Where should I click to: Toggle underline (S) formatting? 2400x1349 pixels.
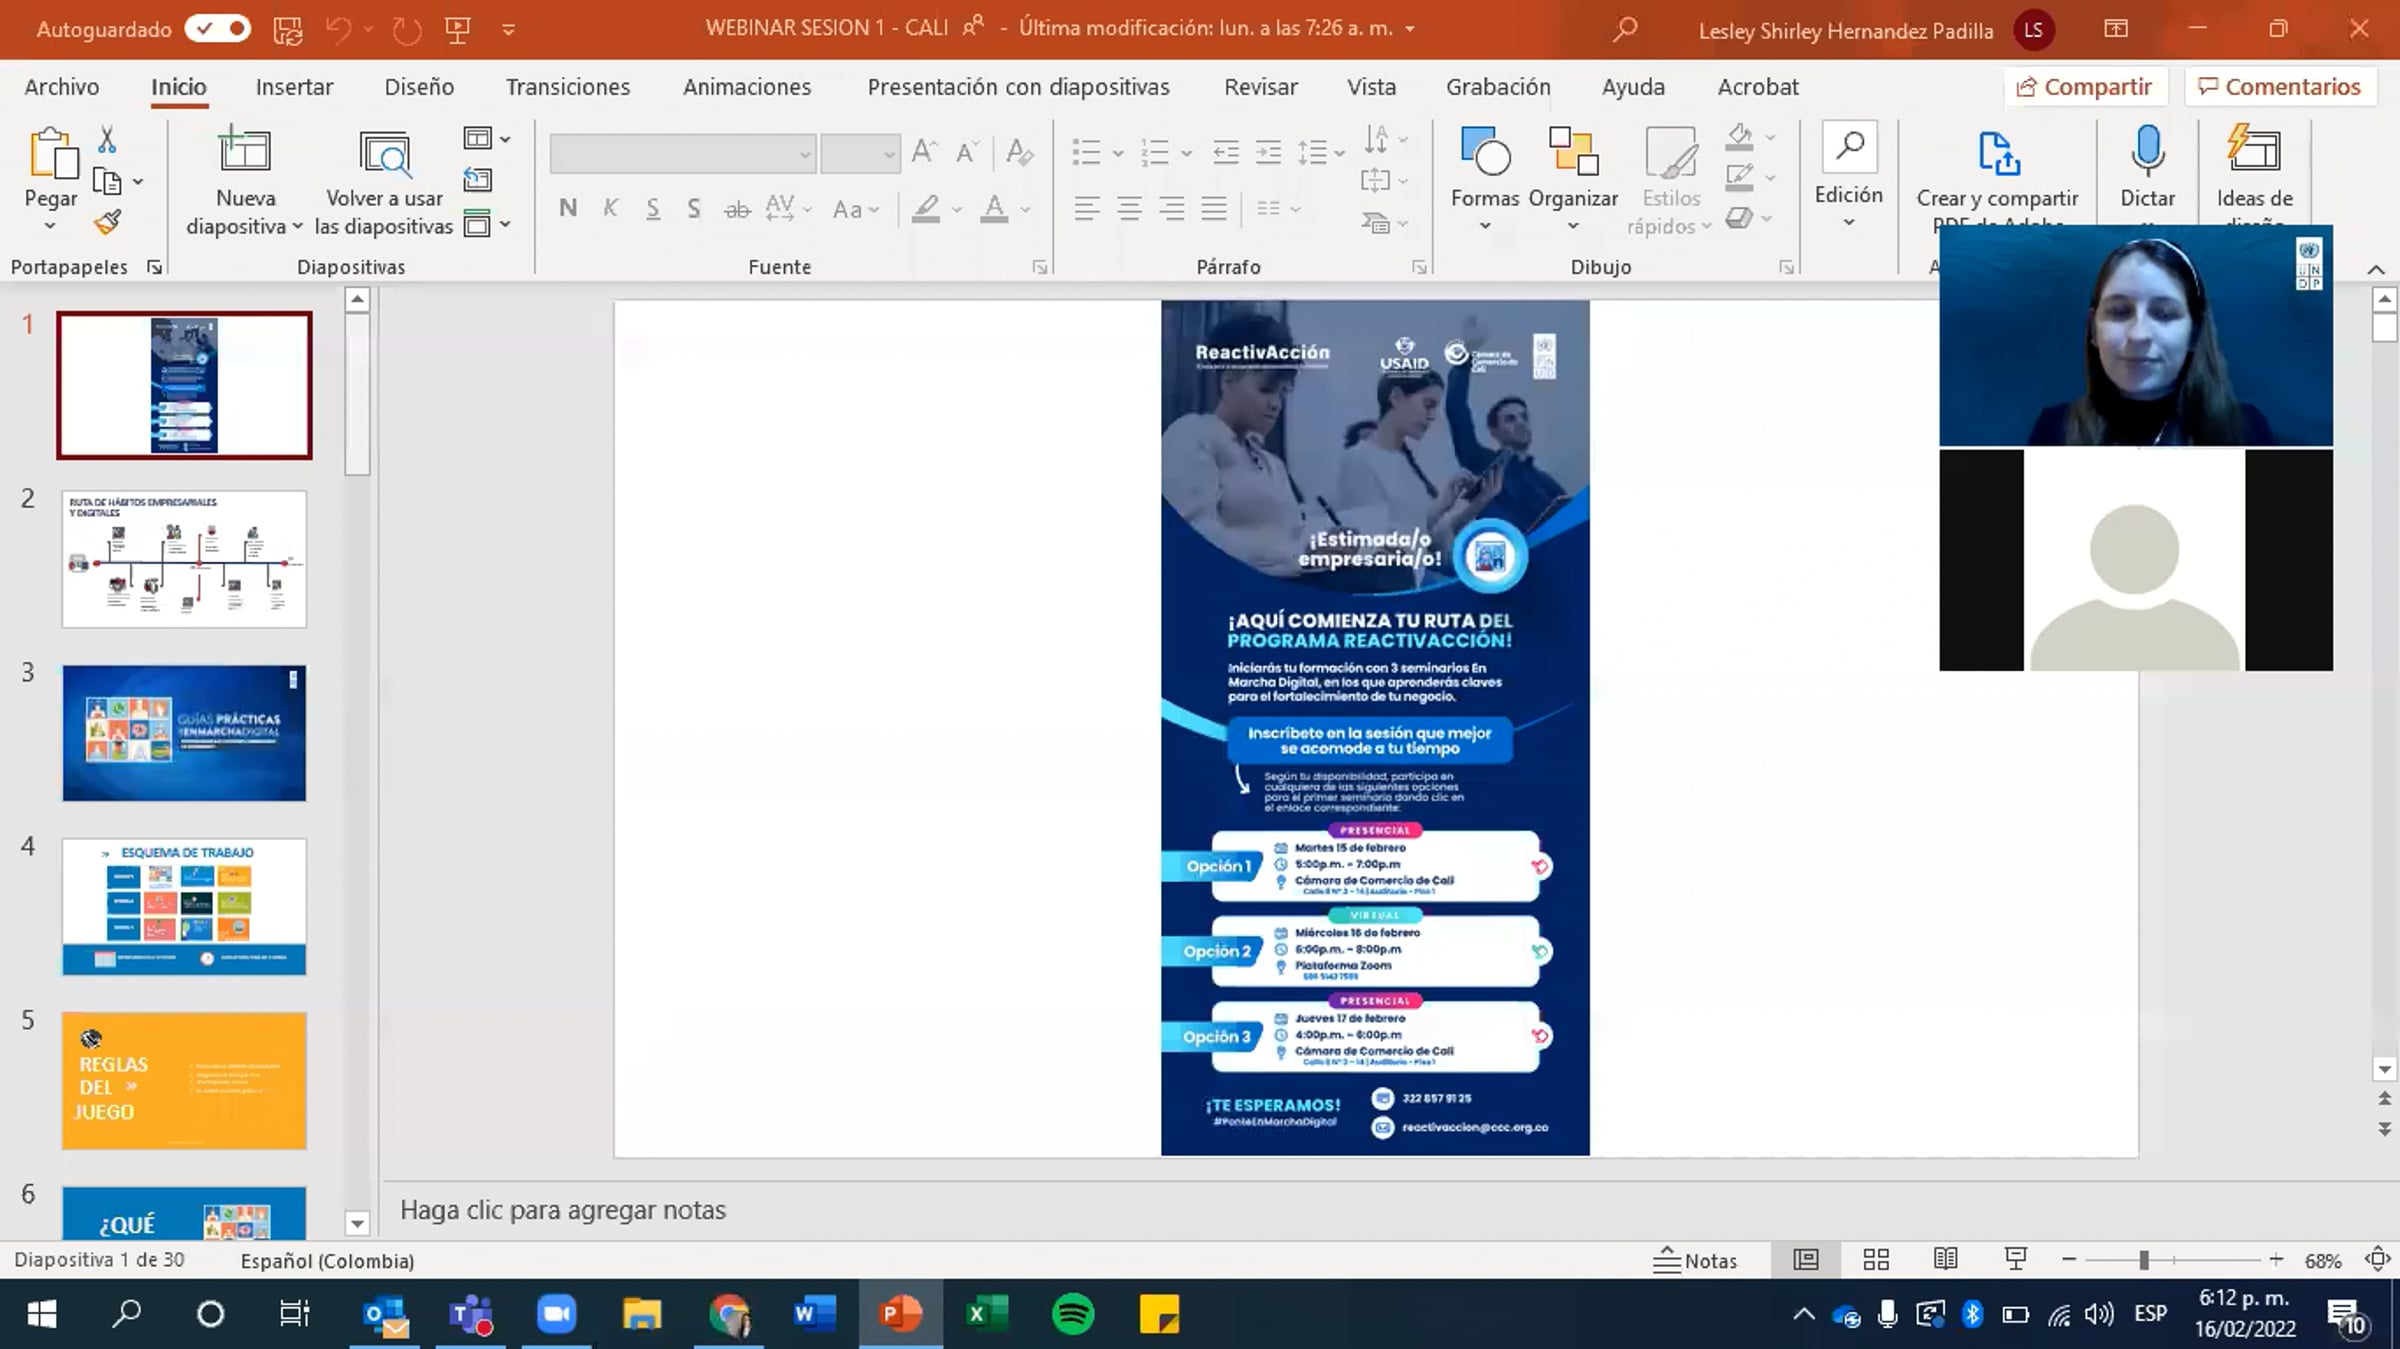coord(653,208)
